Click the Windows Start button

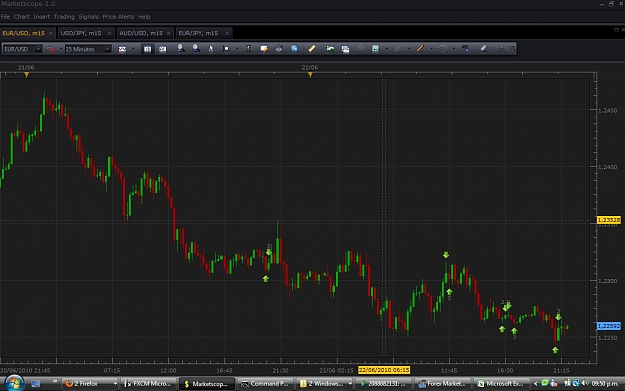point(14,383)
